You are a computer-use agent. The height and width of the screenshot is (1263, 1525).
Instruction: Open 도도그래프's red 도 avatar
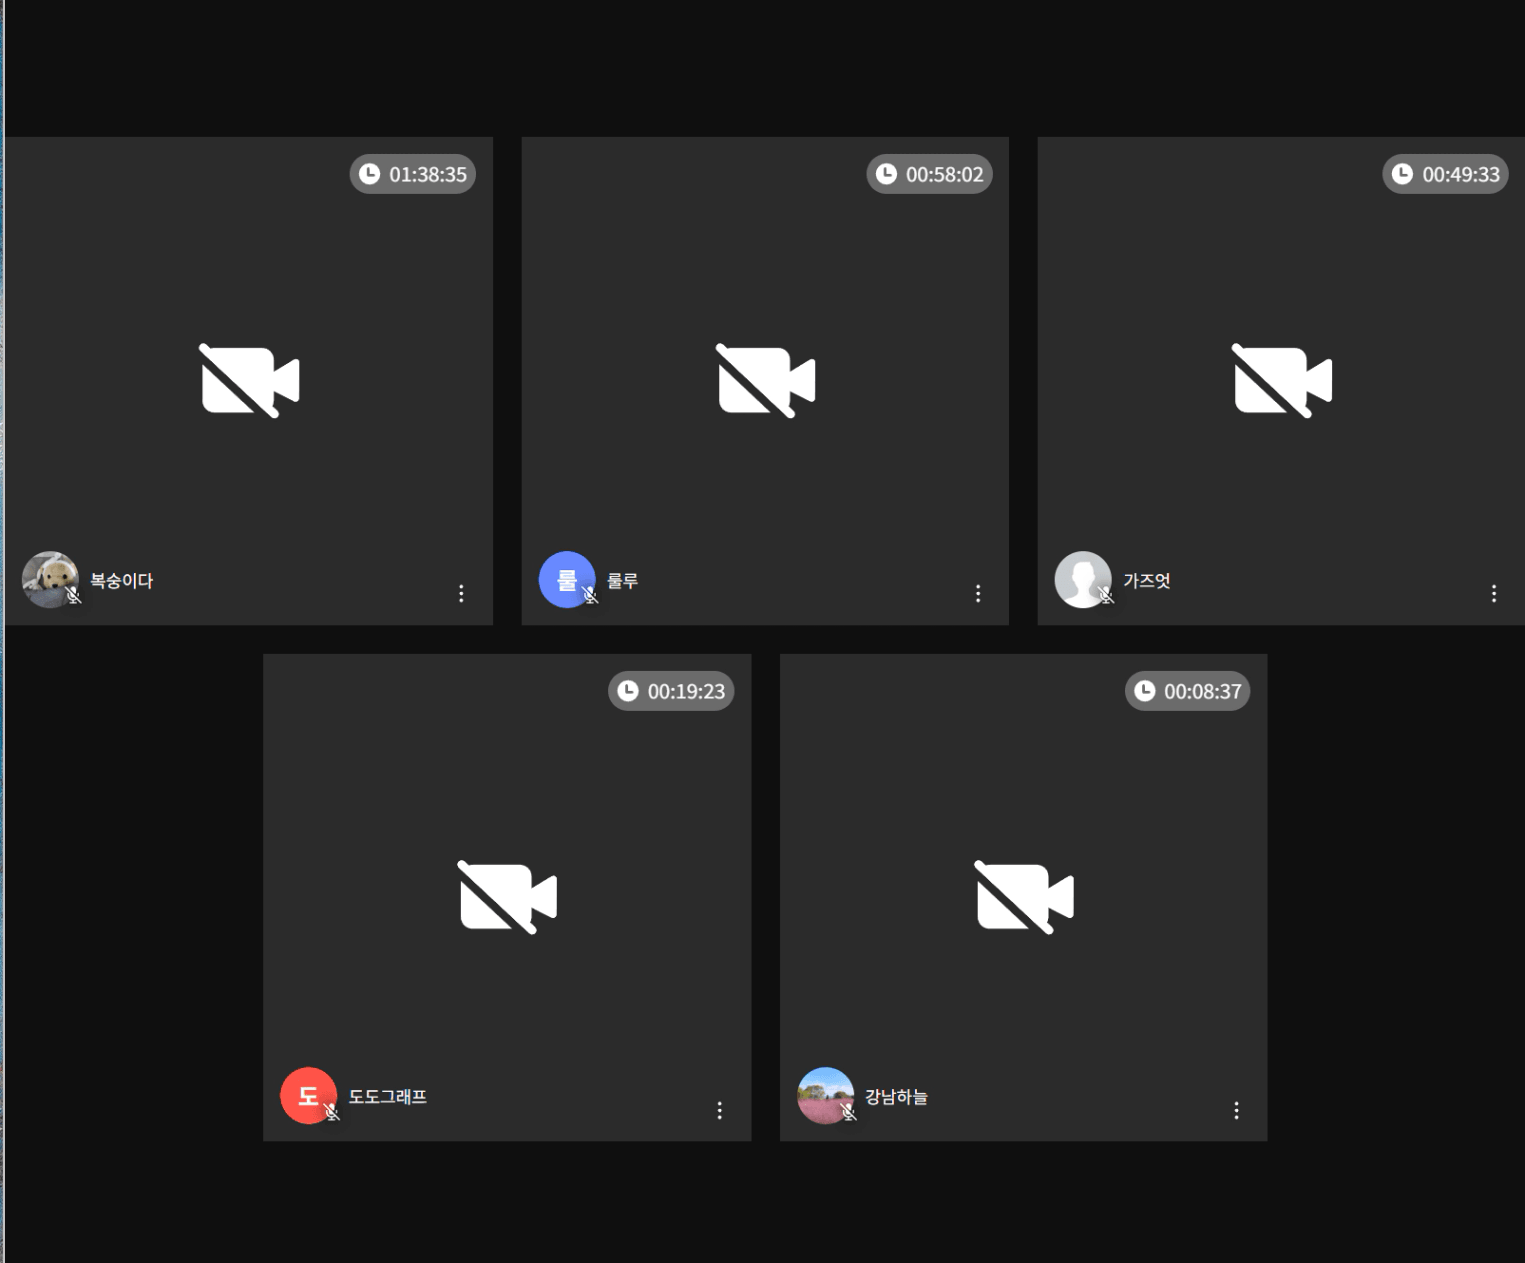point(308,1096)
